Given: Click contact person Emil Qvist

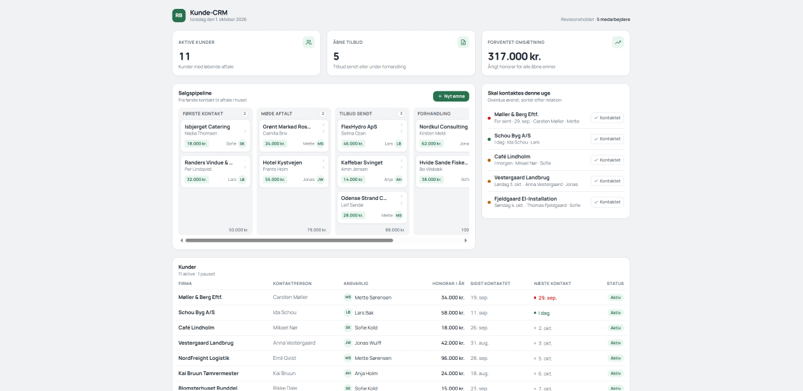Looking at the screenshot, I should click(x=284, y=358).
